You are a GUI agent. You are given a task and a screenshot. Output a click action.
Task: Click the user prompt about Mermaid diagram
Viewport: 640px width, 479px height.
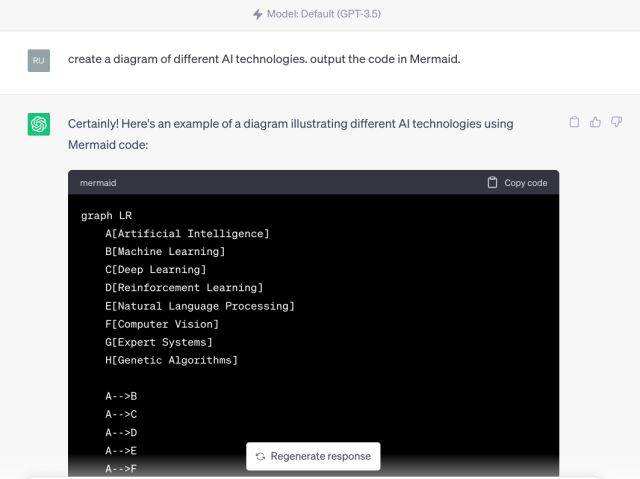click(x=264, y=59)
